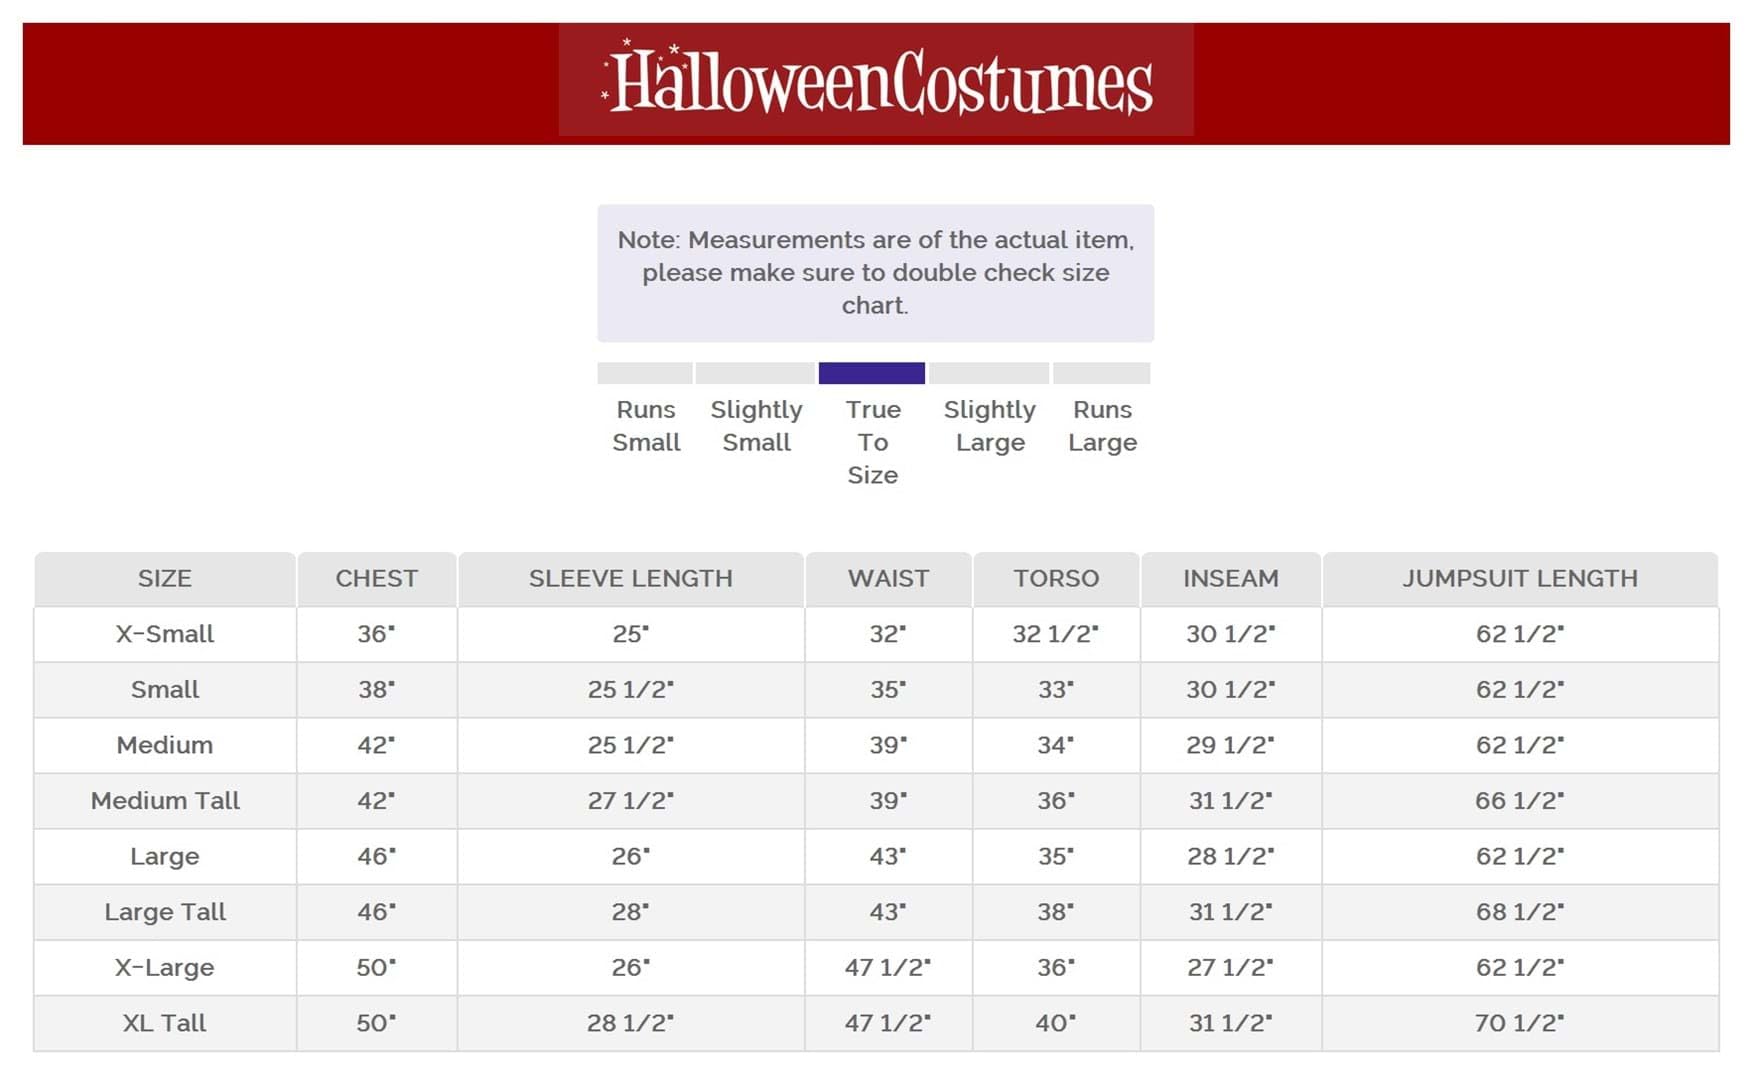The height and width of the screenshot is (1085, 1750).
Task: Click the Runs Large text label
Action: click(x=1102, y=426)
